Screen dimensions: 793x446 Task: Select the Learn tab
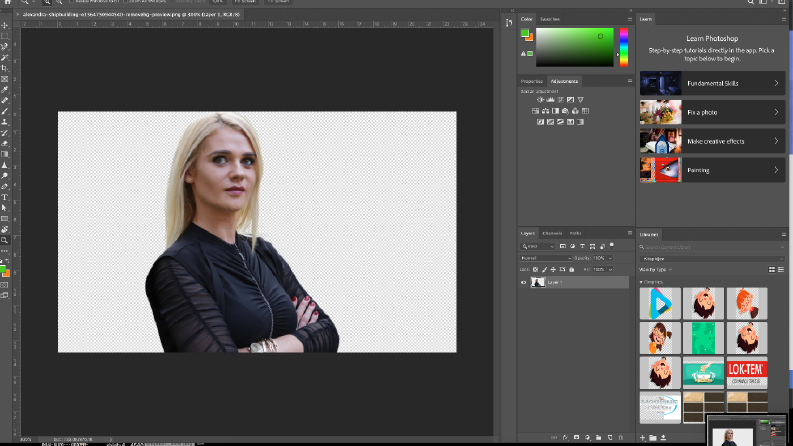646,19
